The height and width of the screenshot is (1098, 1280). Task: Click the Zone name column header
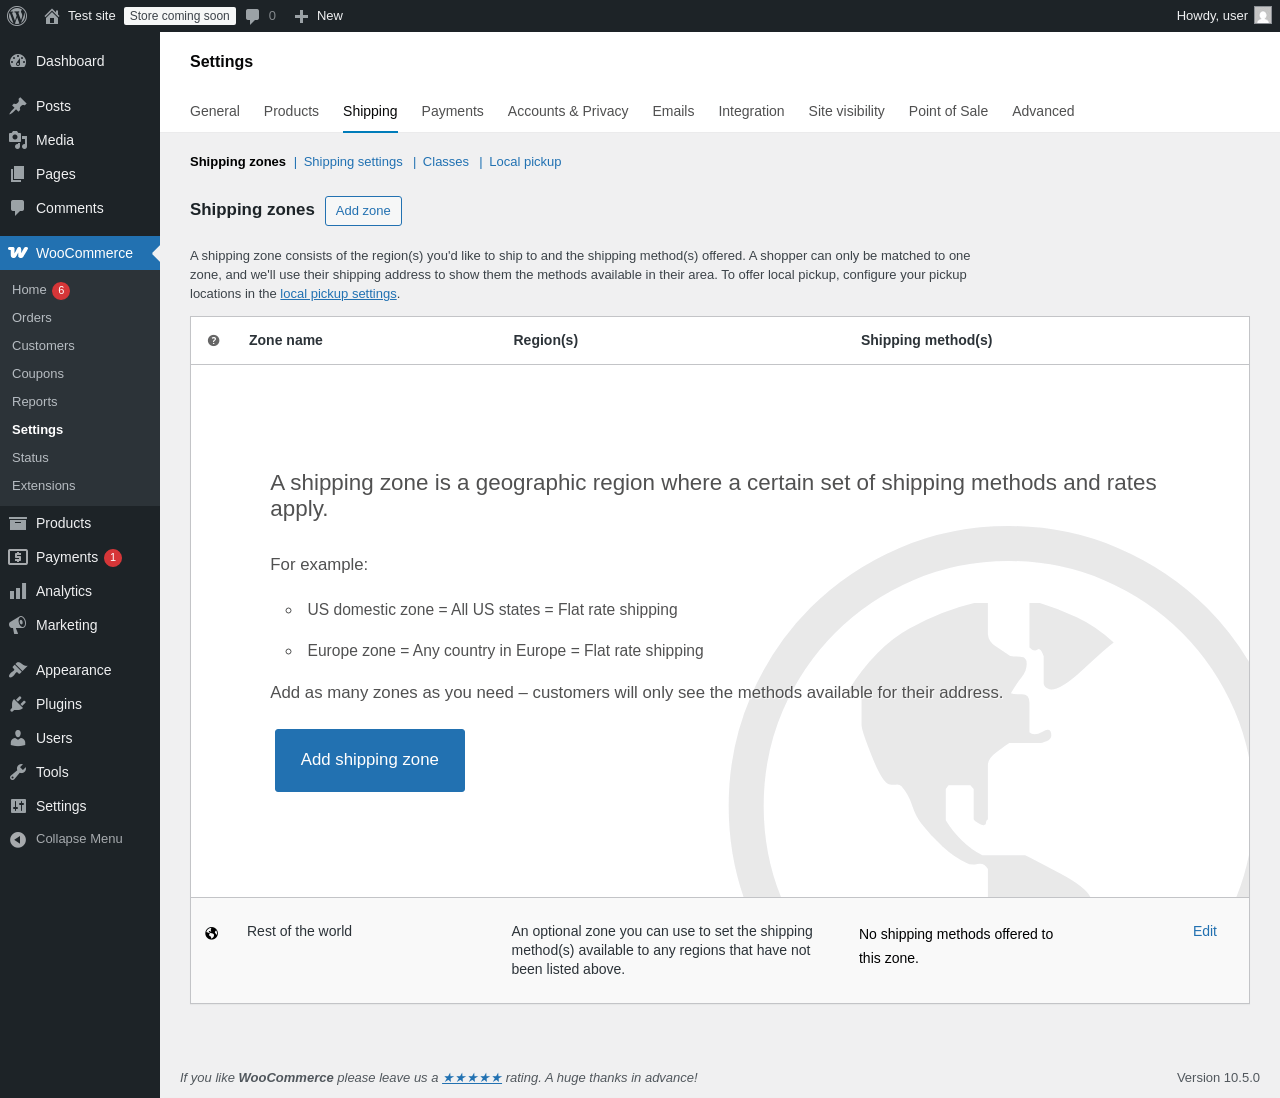pyautogui.click(x=286, y=340)
